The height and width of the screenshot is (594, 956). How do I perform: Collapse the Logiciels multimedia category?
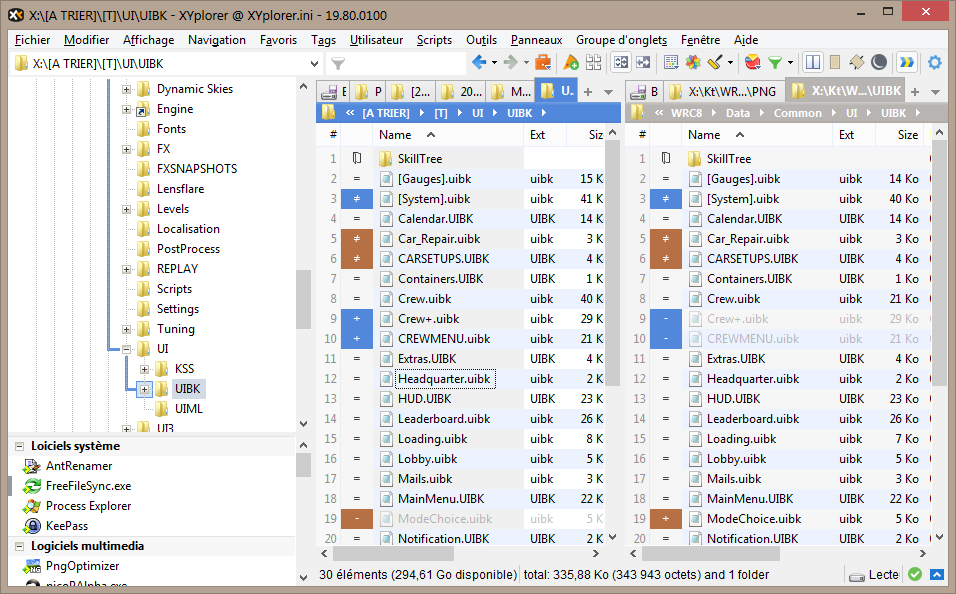pos(18,546)
